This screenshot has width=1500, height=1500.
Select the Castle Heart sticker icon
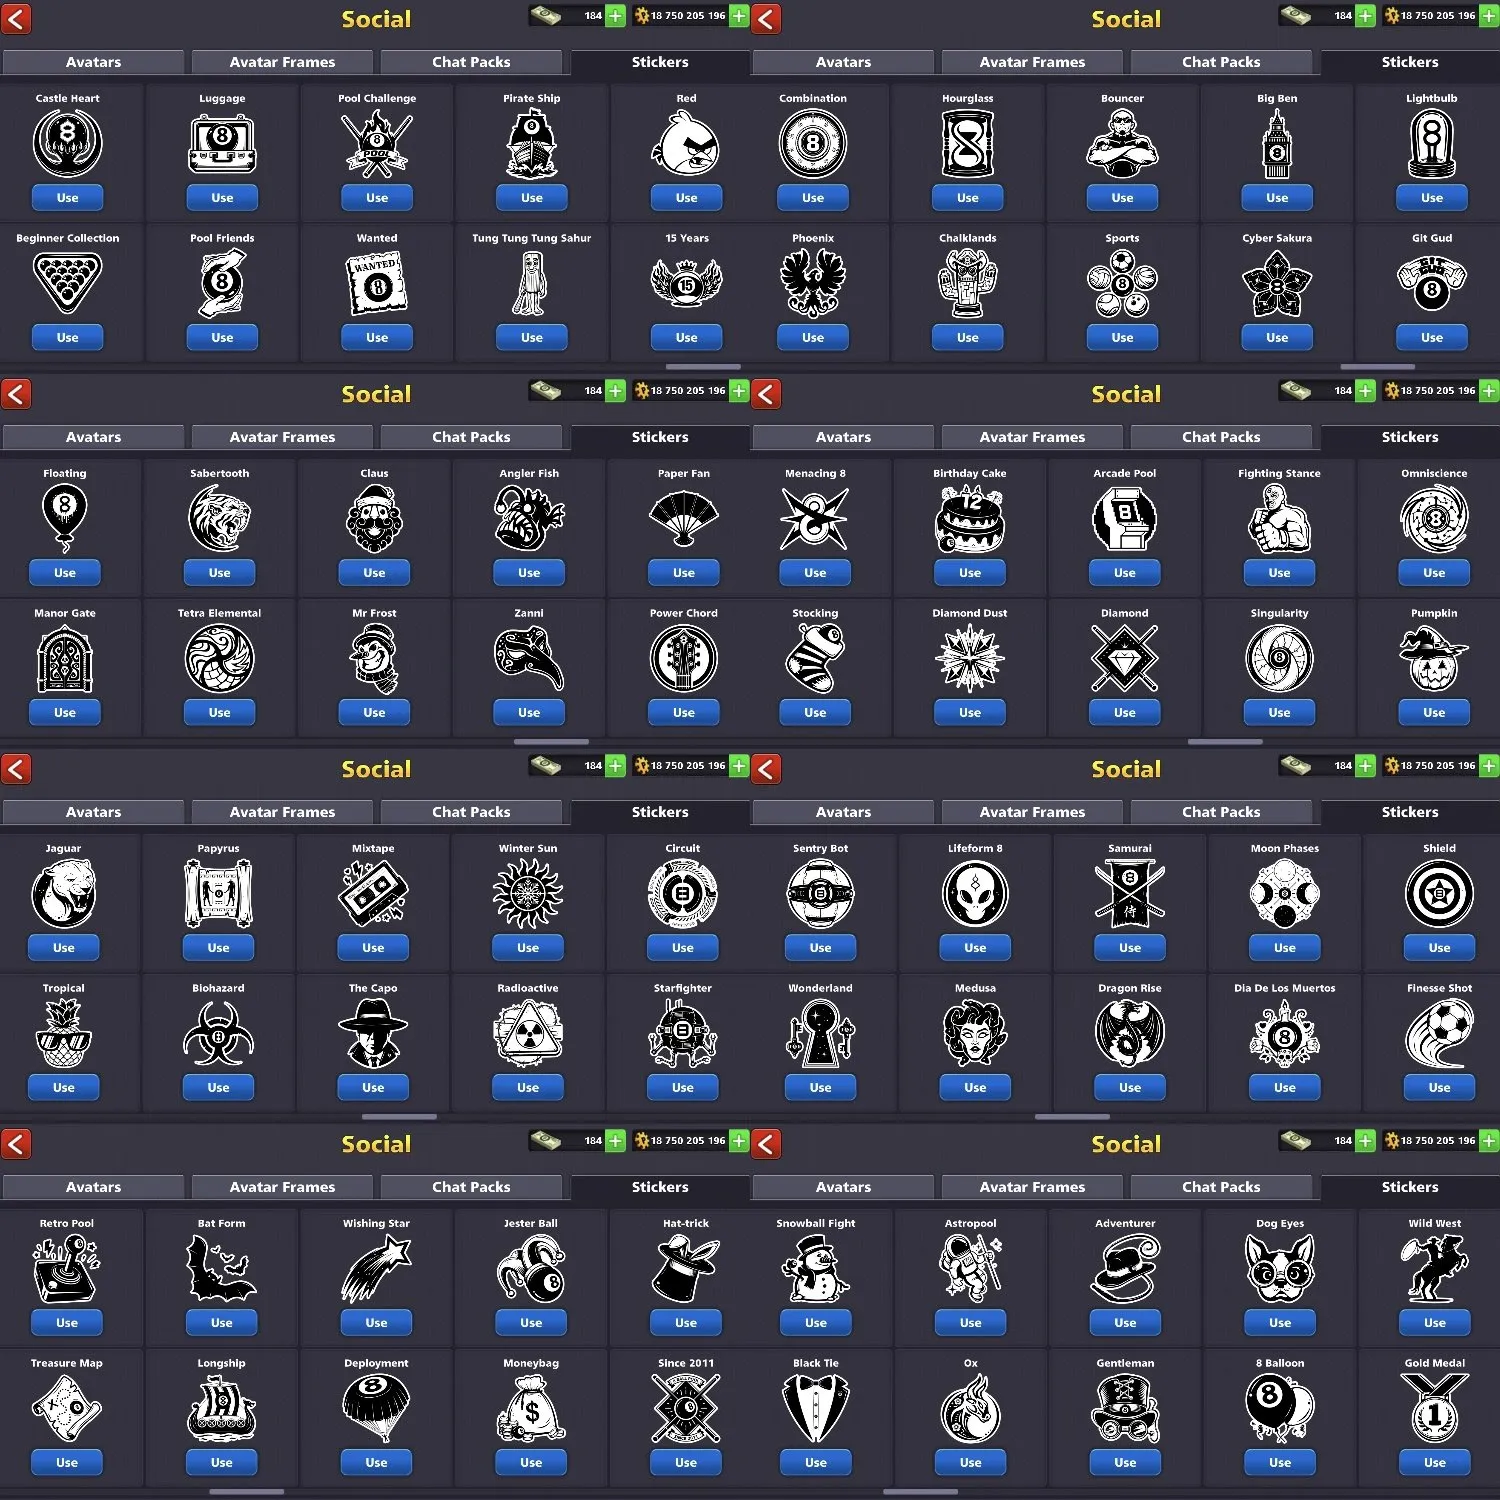point(68,143)
